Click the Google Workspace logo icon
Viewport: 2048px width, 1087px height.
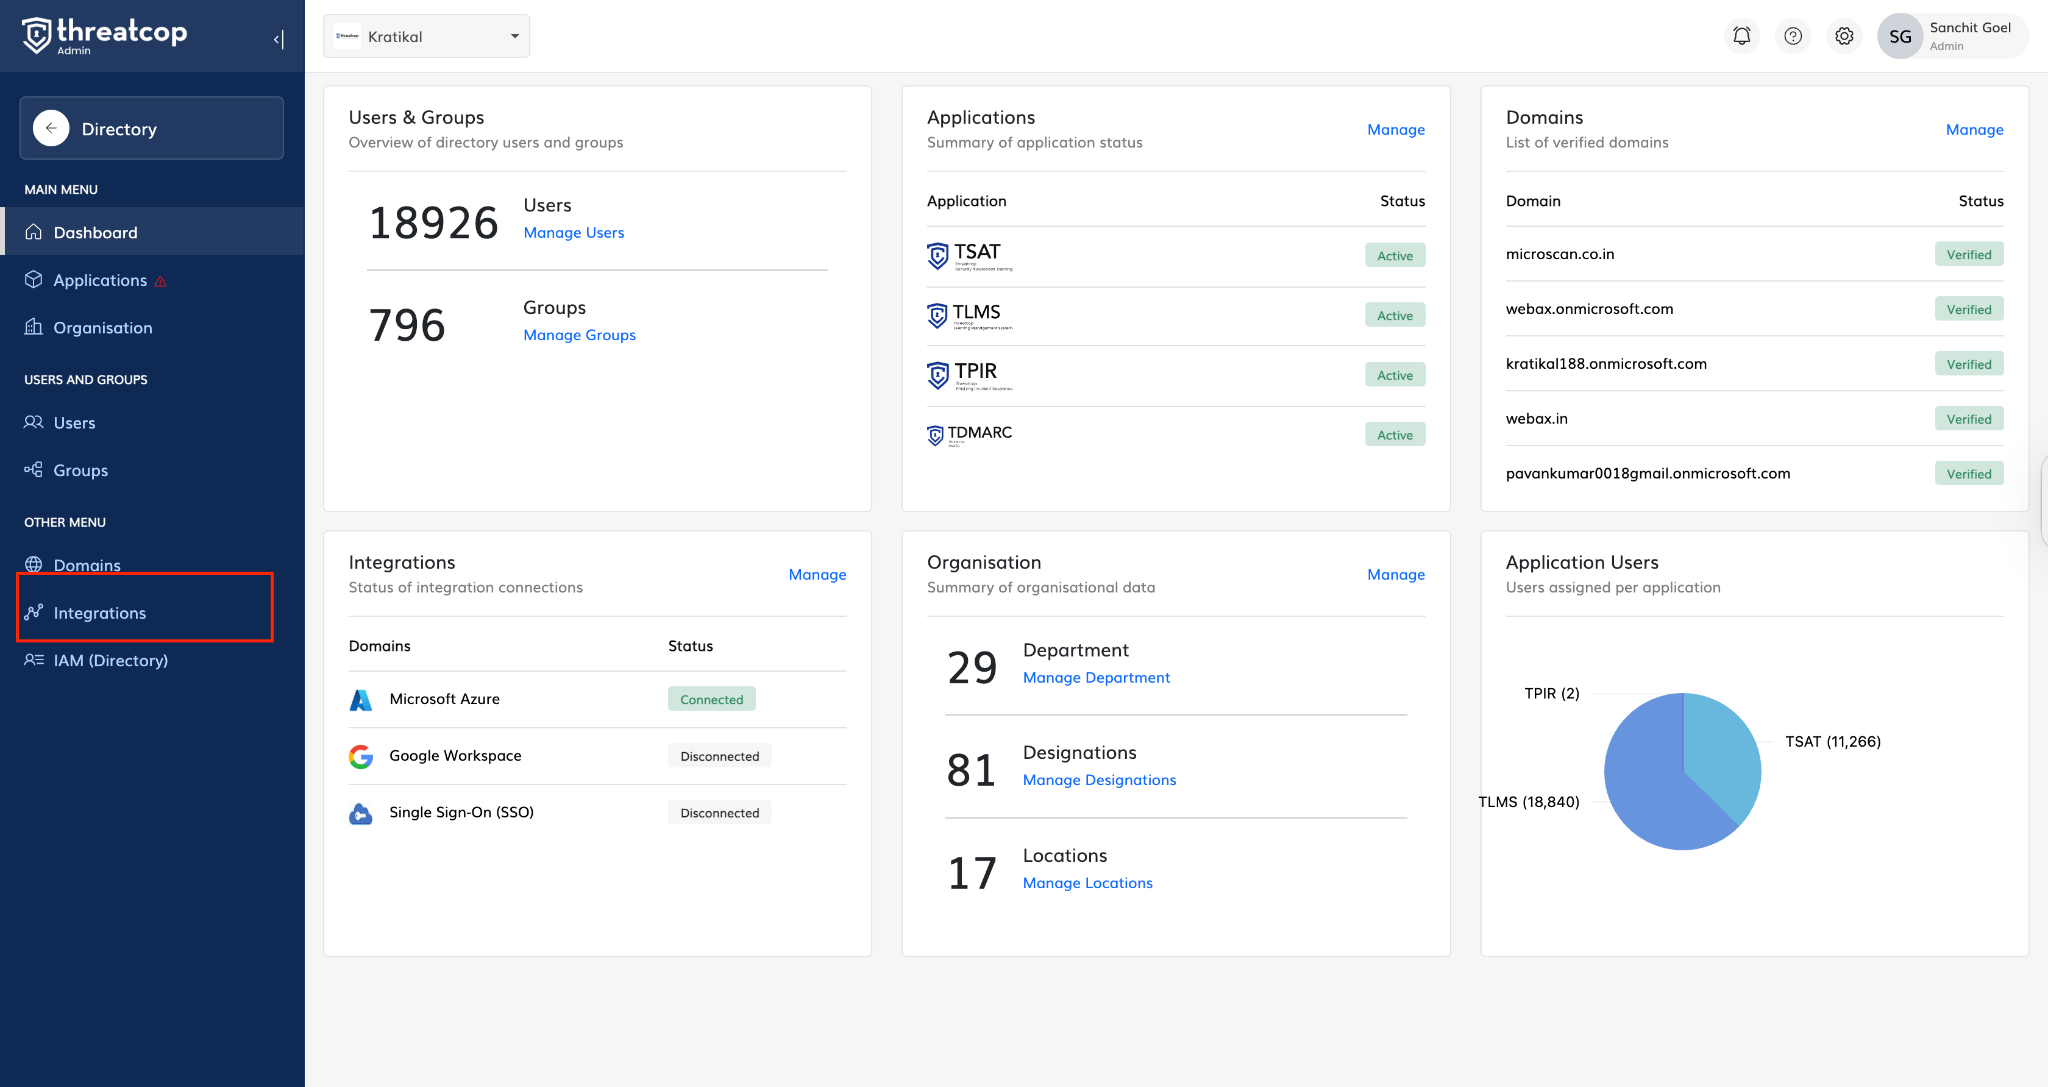coord(361,756)
